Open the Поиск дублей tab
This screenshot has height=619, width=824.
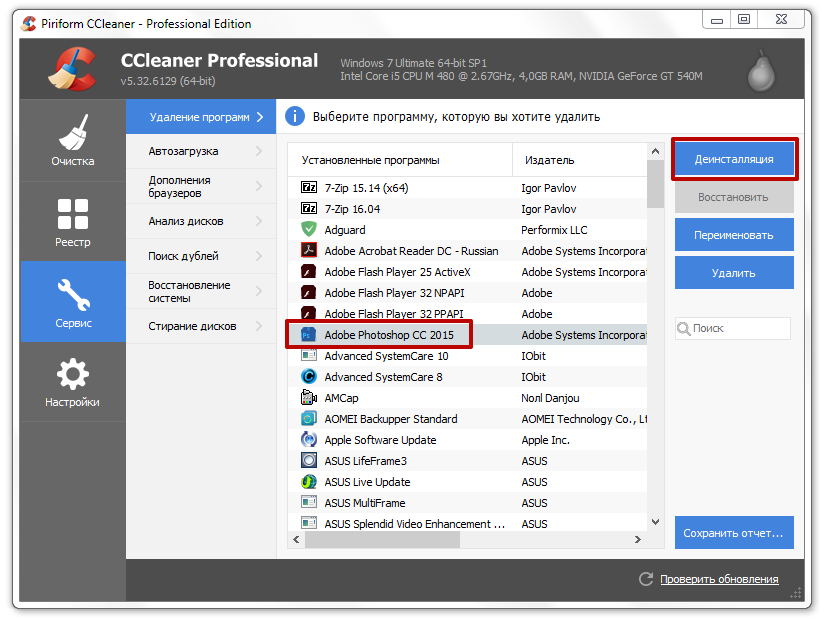[201, 256]
